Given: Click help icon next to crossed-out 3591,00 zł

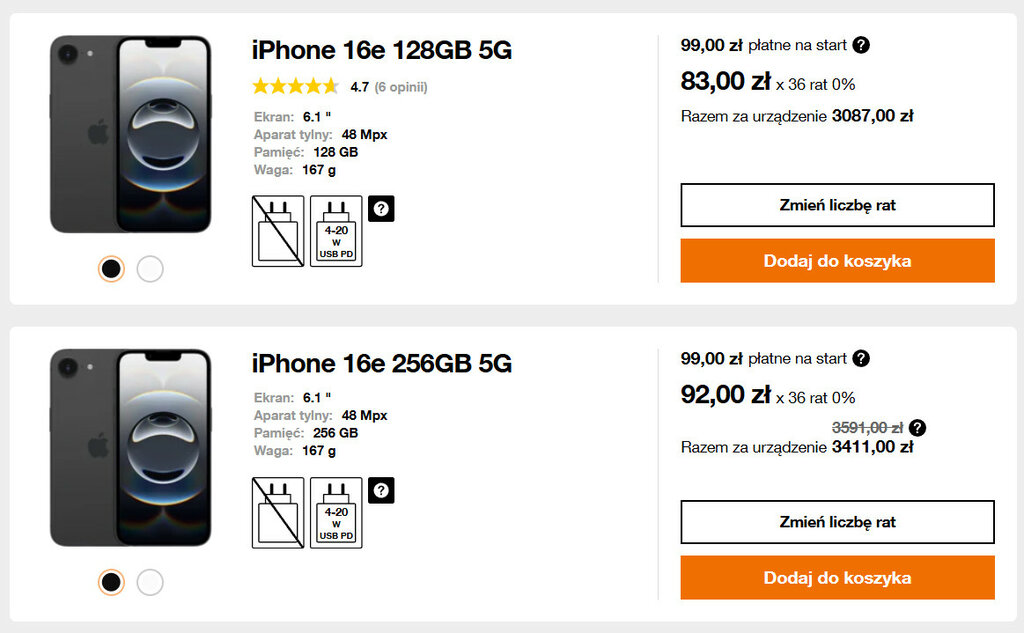Looking at the screenshot, I should coord(917,428).
